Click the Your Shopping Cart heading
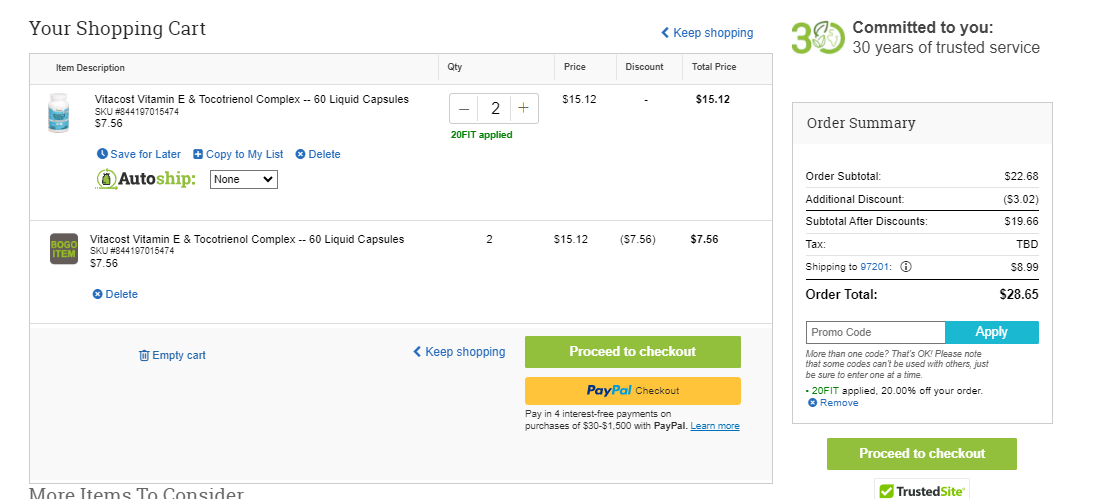This screenshot has height=499, width=1110. [x=118, y=28]
